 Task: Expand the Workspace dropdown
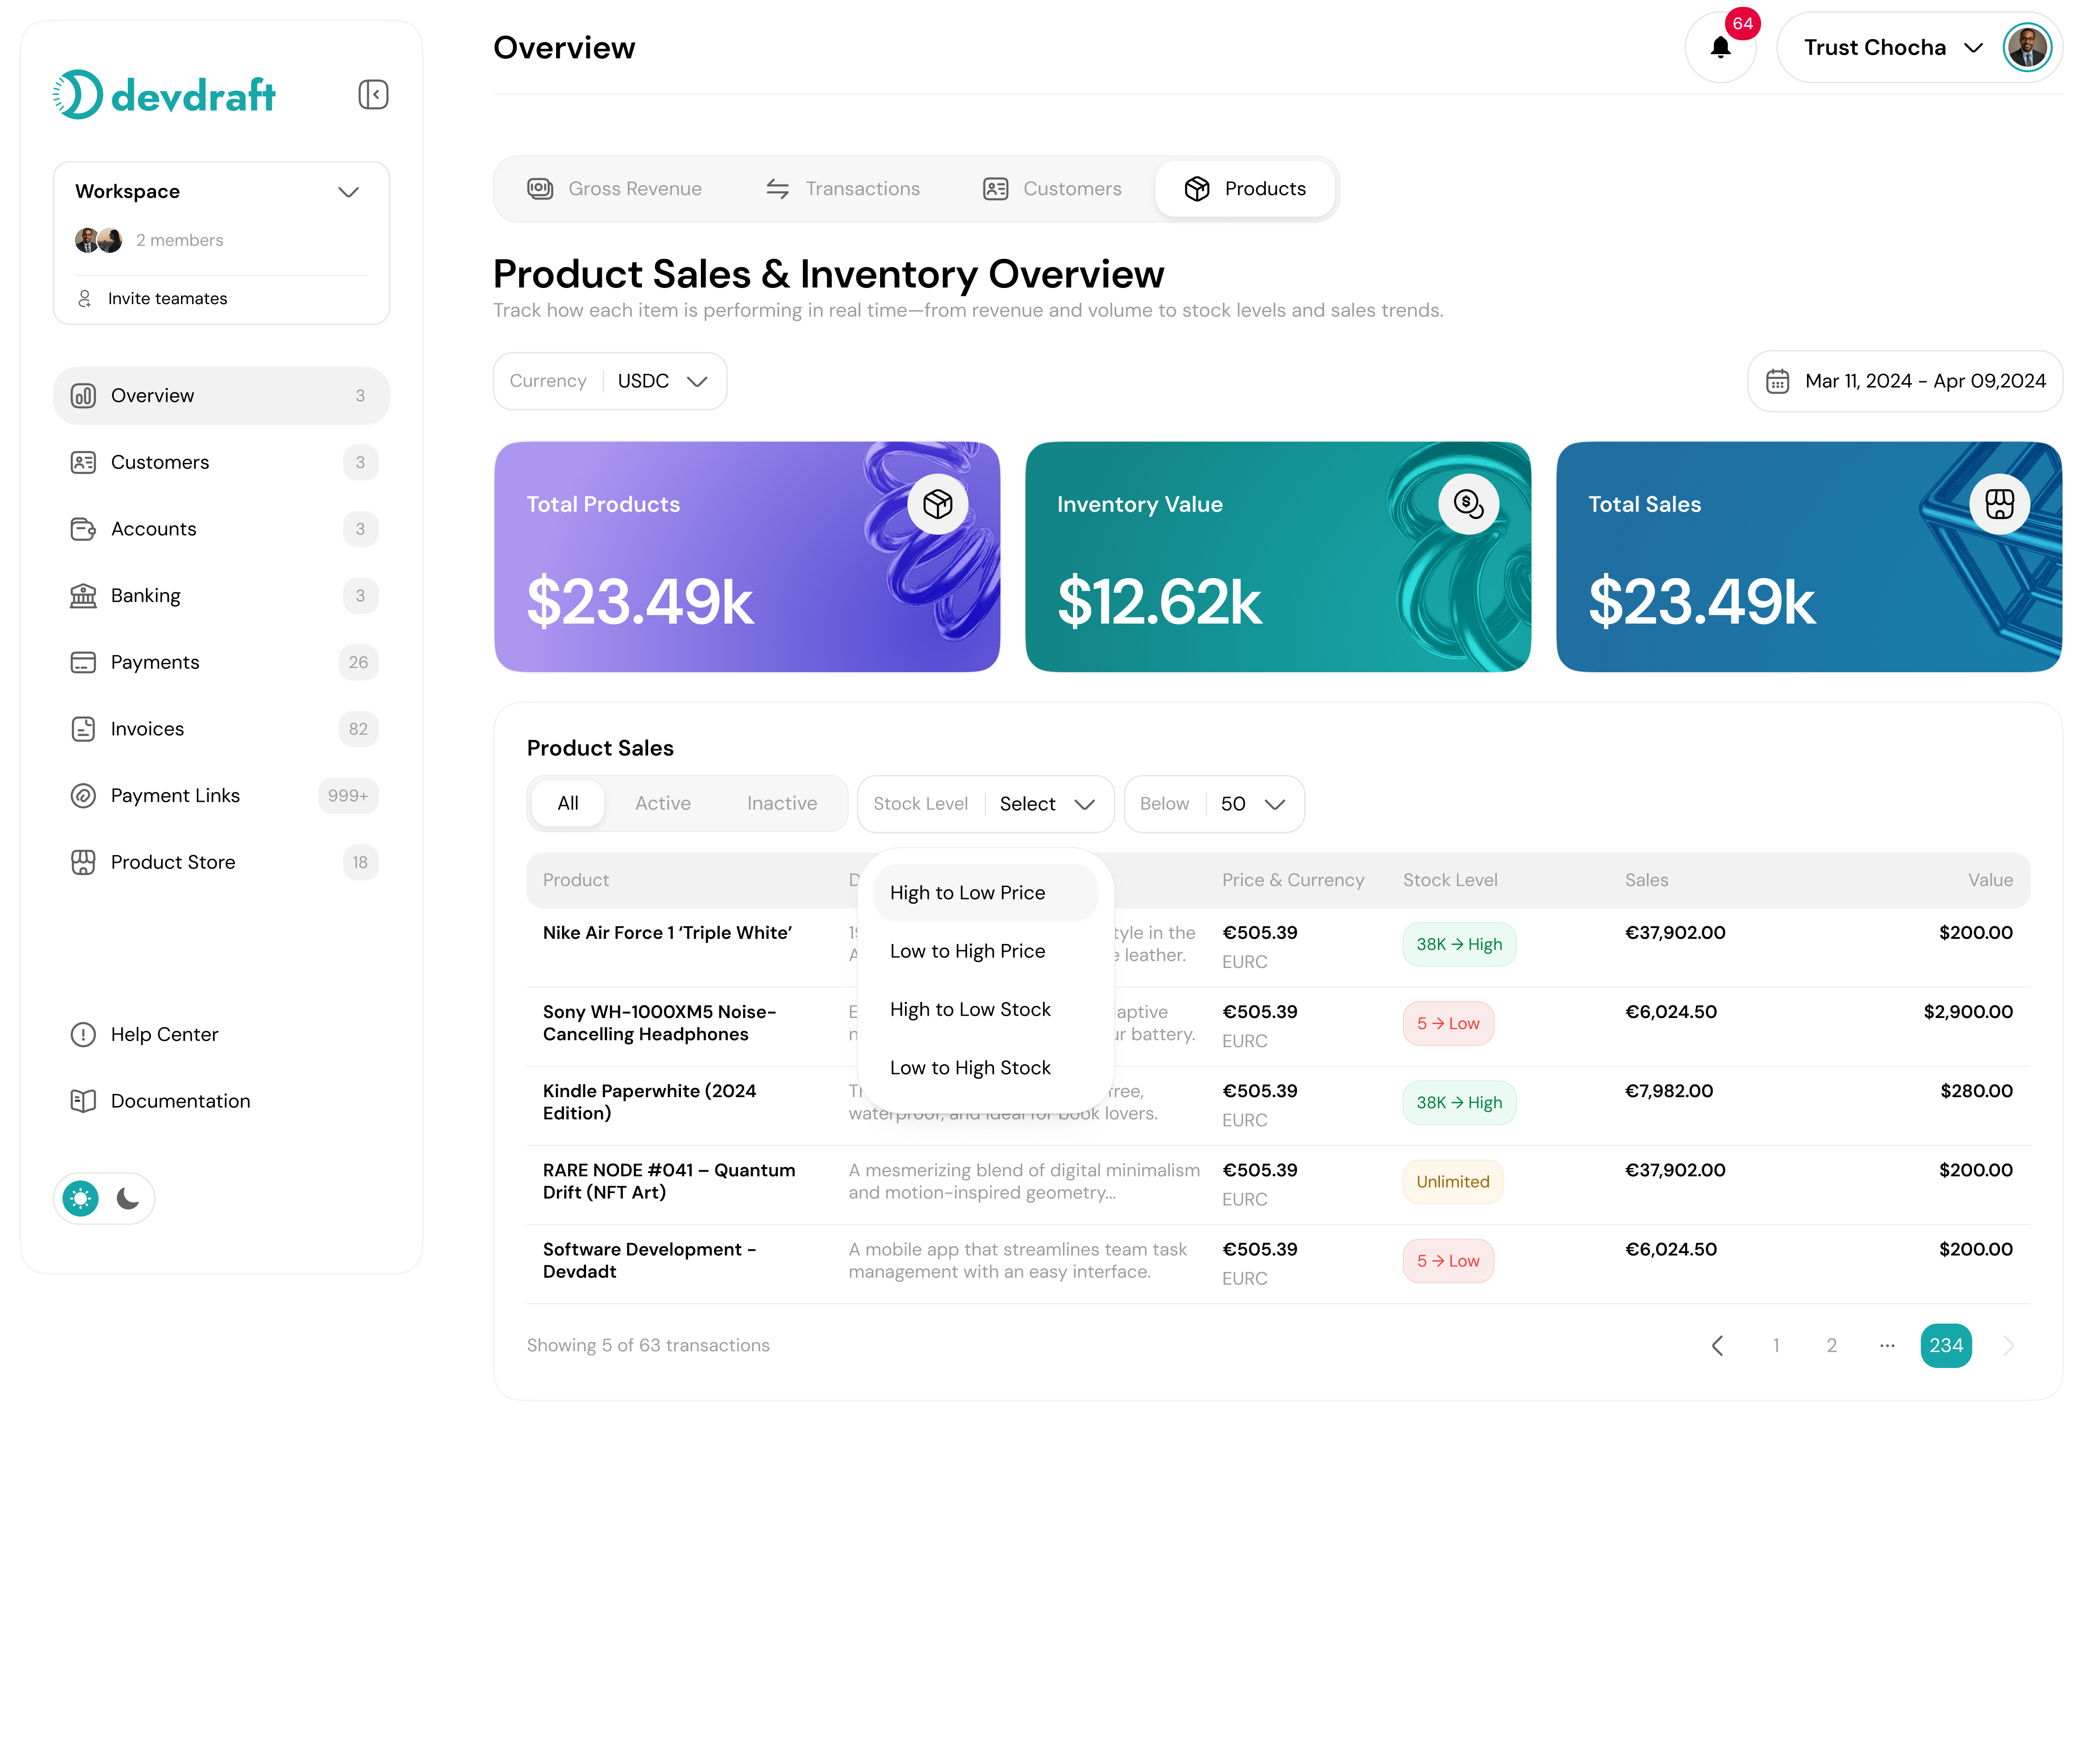[x=348, y=191]
